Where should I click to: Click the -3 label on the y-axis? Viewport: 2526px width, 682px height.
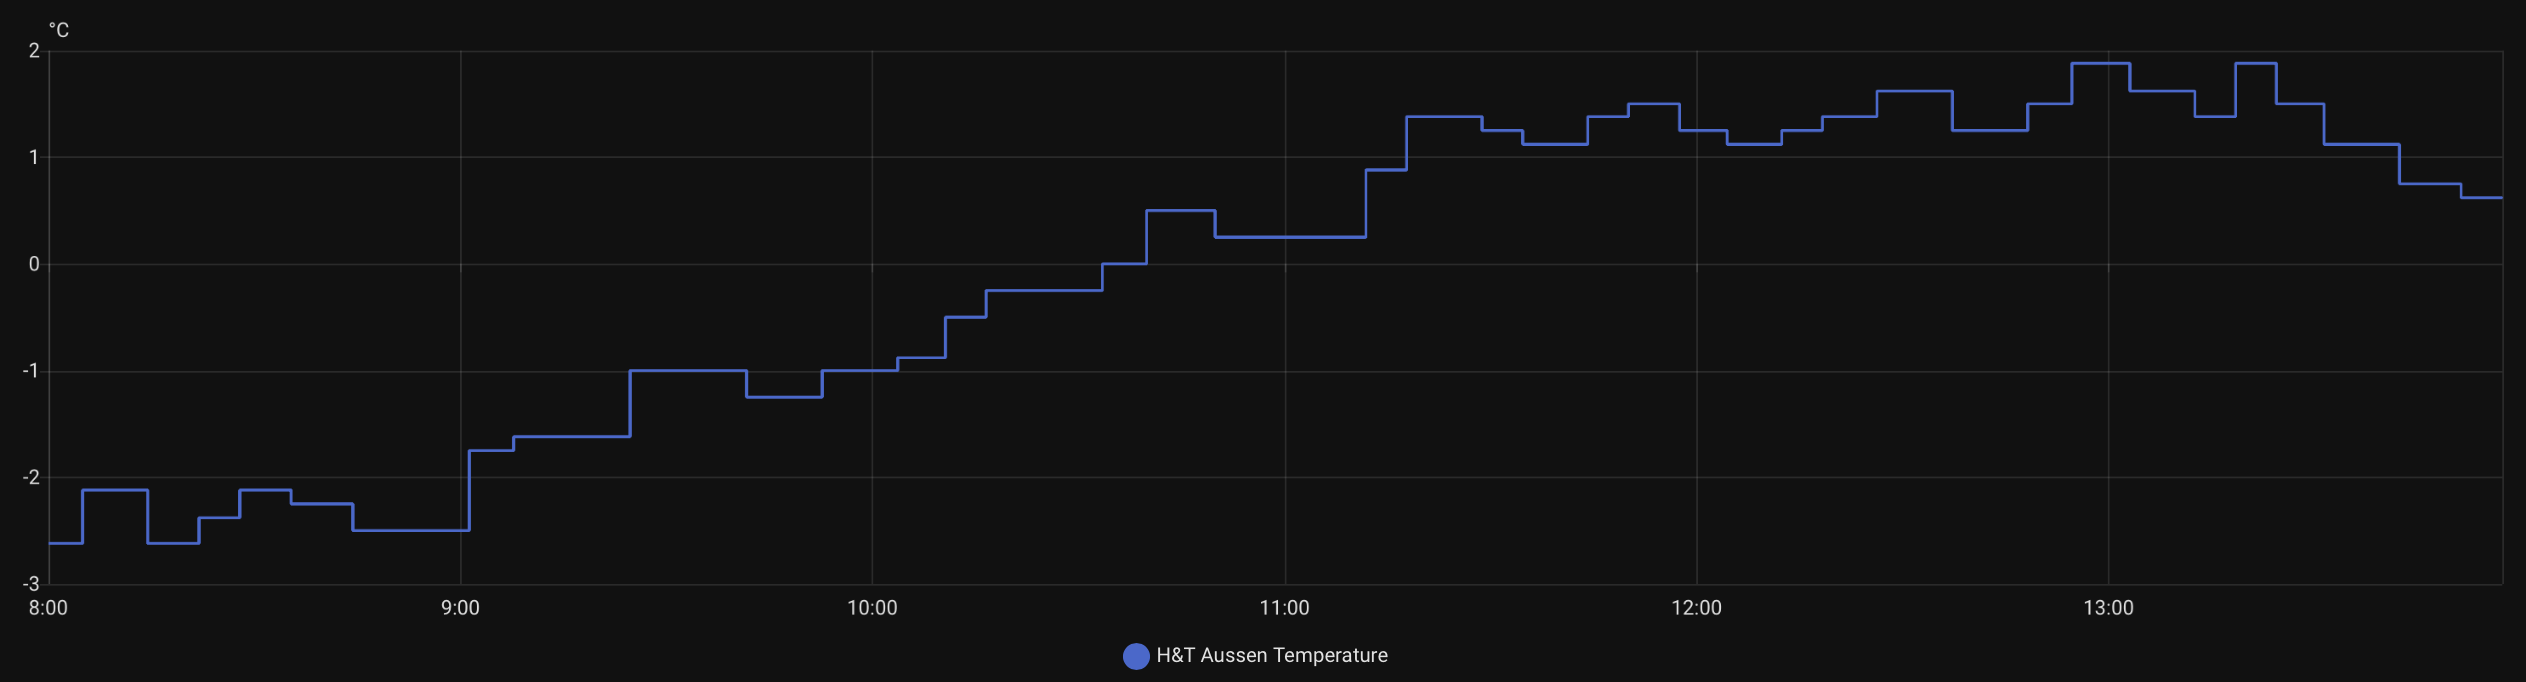(x=31, y=583)
